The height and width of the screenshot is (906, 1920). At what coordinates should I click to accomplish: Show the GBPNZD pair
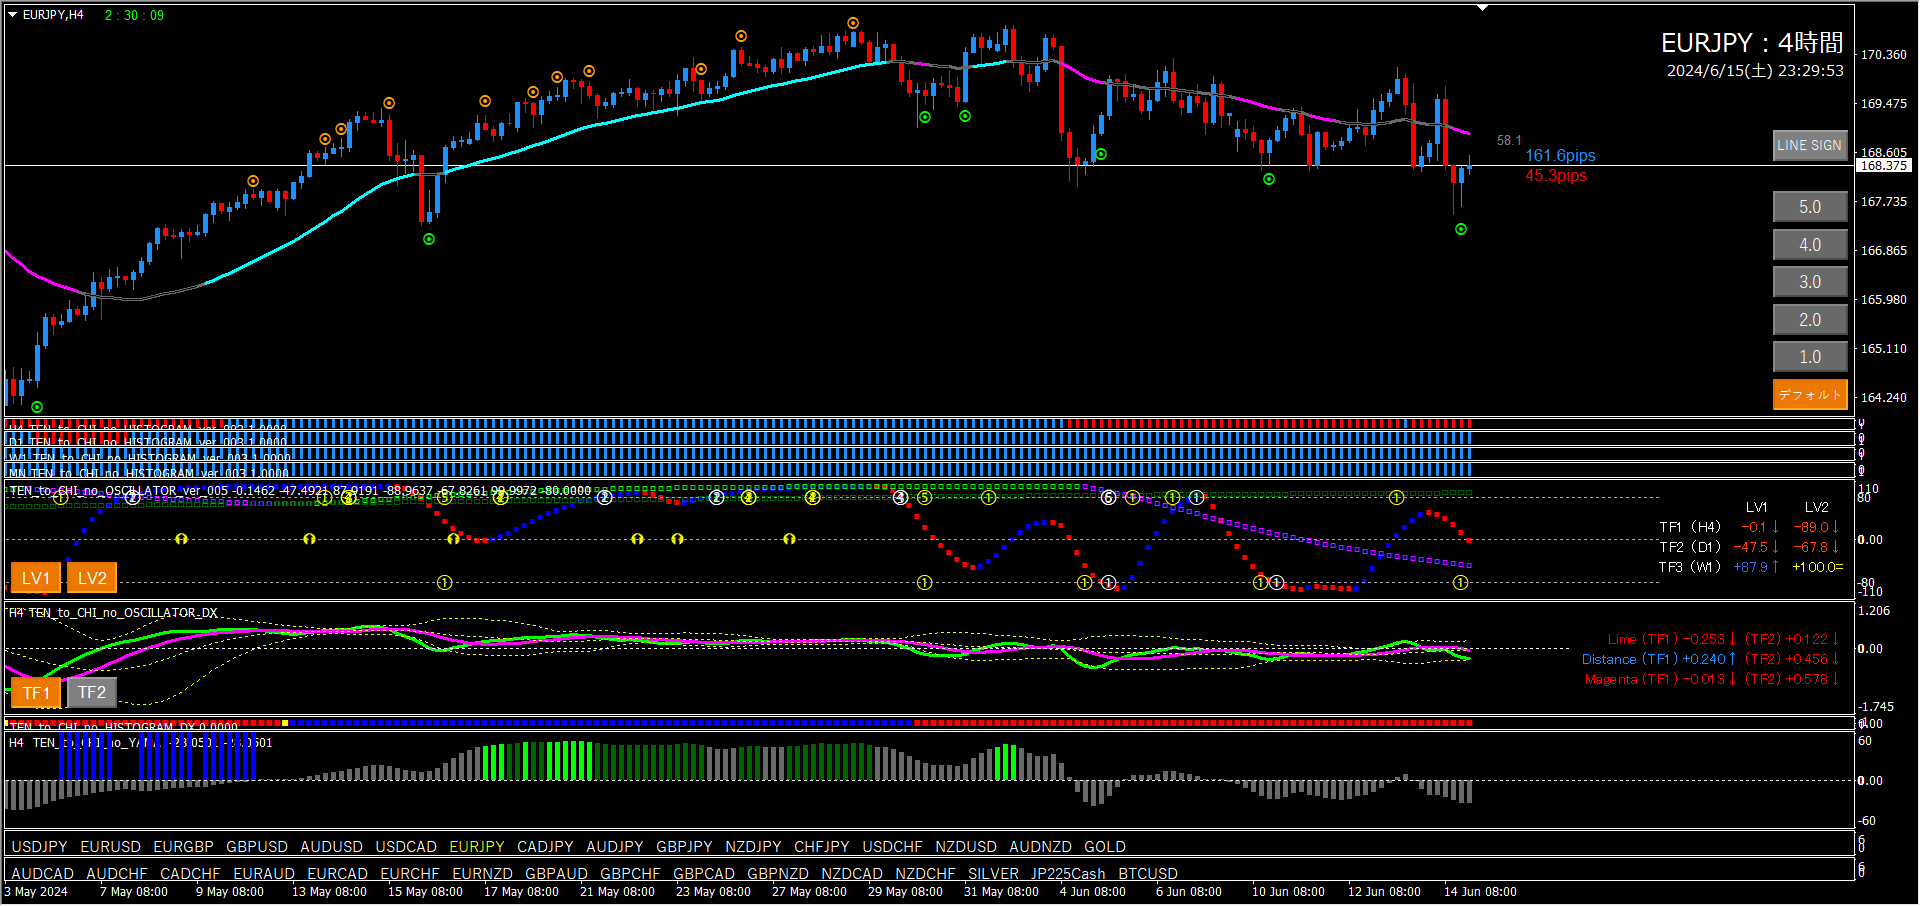[x=778, y=874]
